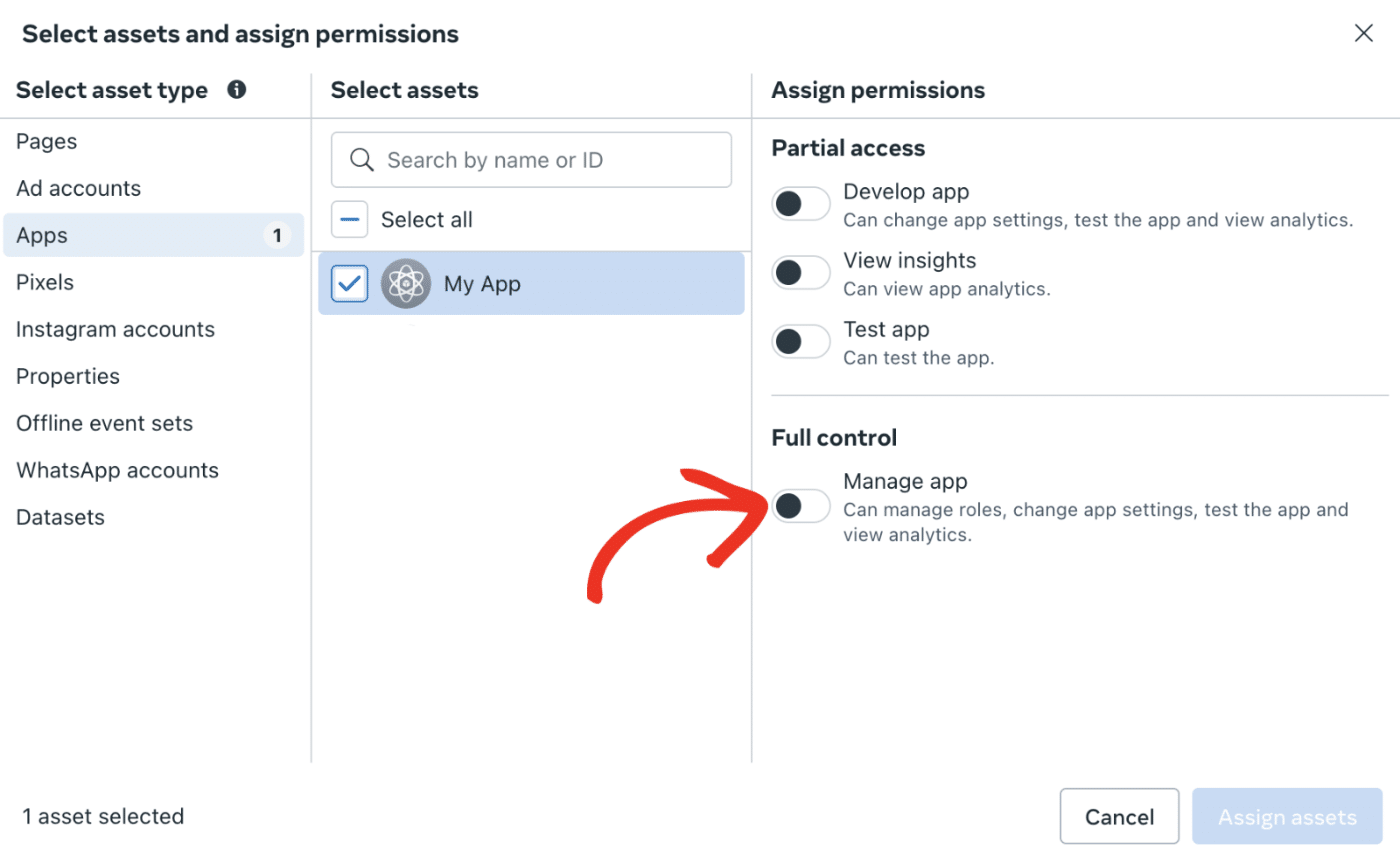Viewport: 1400px width, 863px height.
Task: Close the assign permissions dialog
Action: pos(1363,33)
